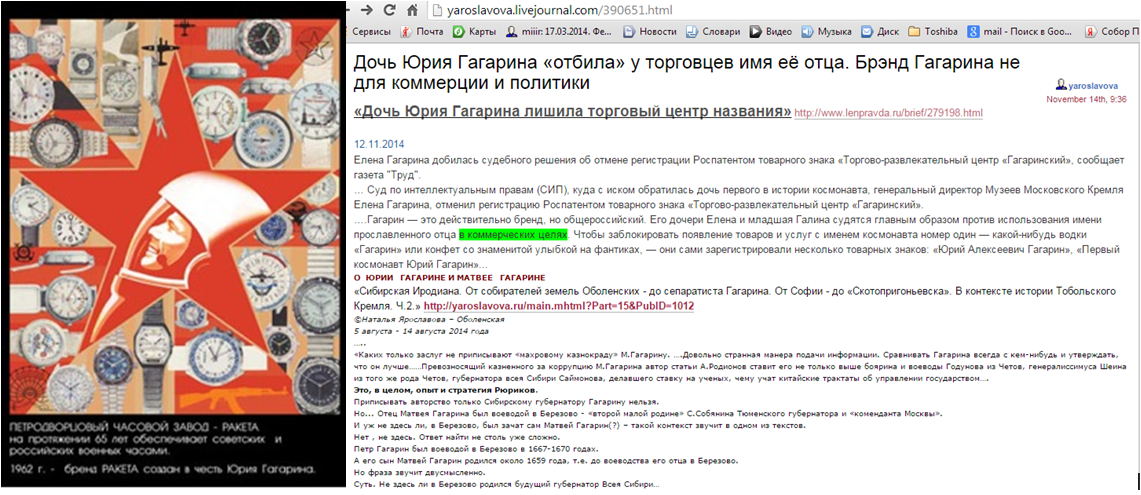
Task: Click the line «5 августа - 14 августа 2014 года»
Action: point(422,330)
